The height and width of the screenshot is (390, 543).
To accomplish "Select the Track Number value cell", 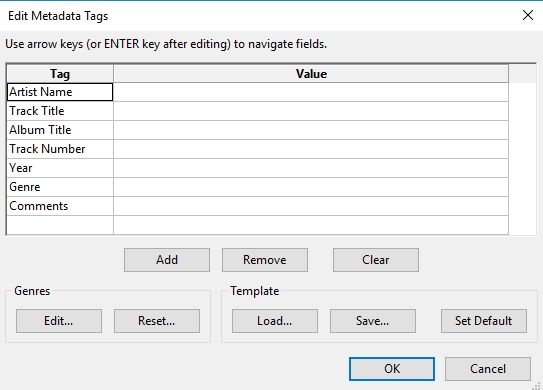I will pyautogui.click(x=311, y=149).
